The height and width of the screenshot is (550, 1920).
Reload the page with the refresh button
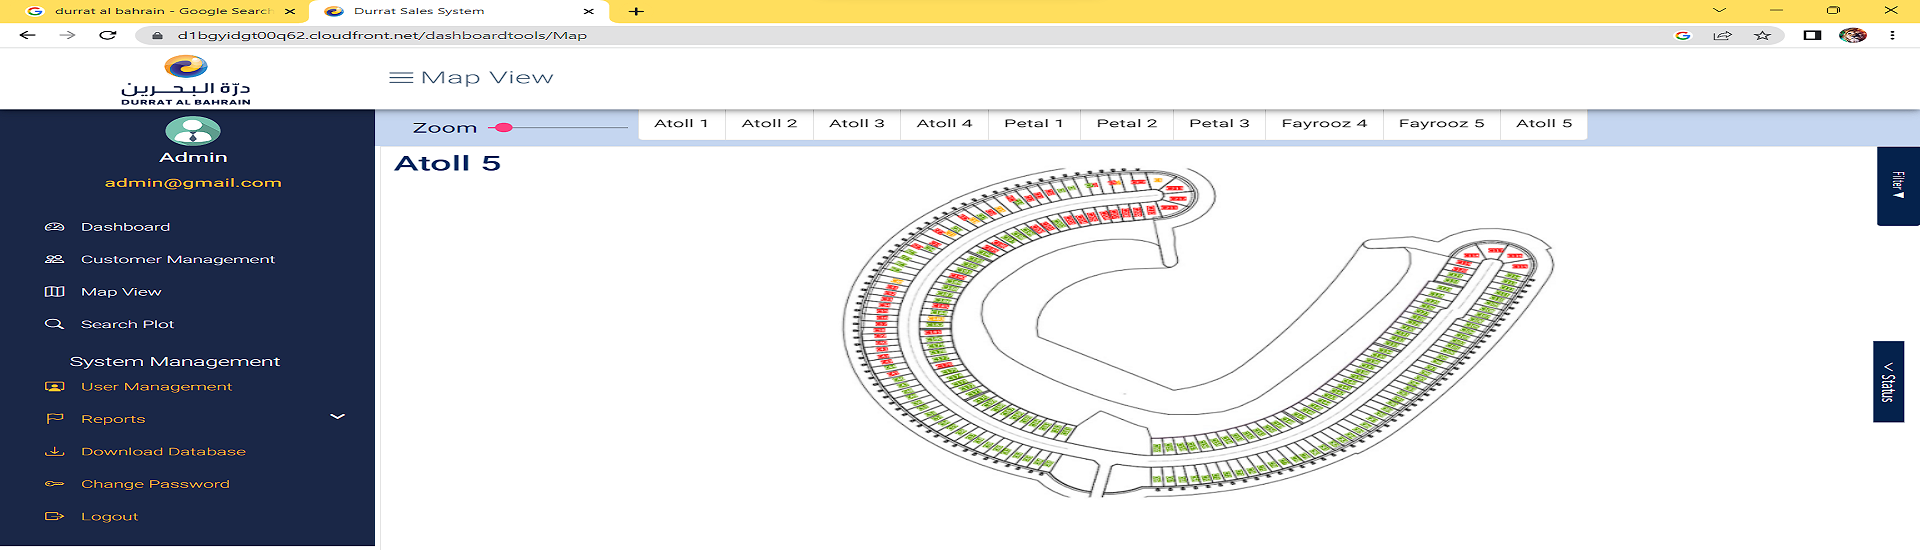point(108,35)
